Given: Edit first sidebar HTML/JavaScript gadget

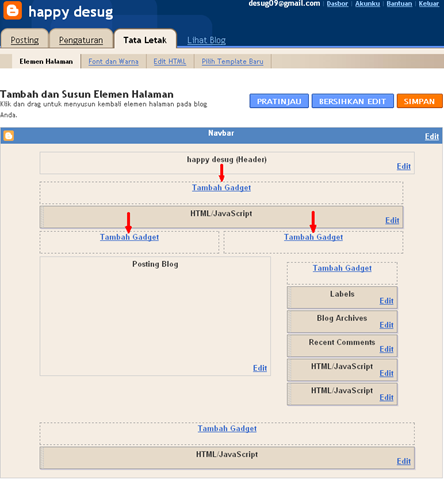Looking at the screenshot, I should click(386, 373).
